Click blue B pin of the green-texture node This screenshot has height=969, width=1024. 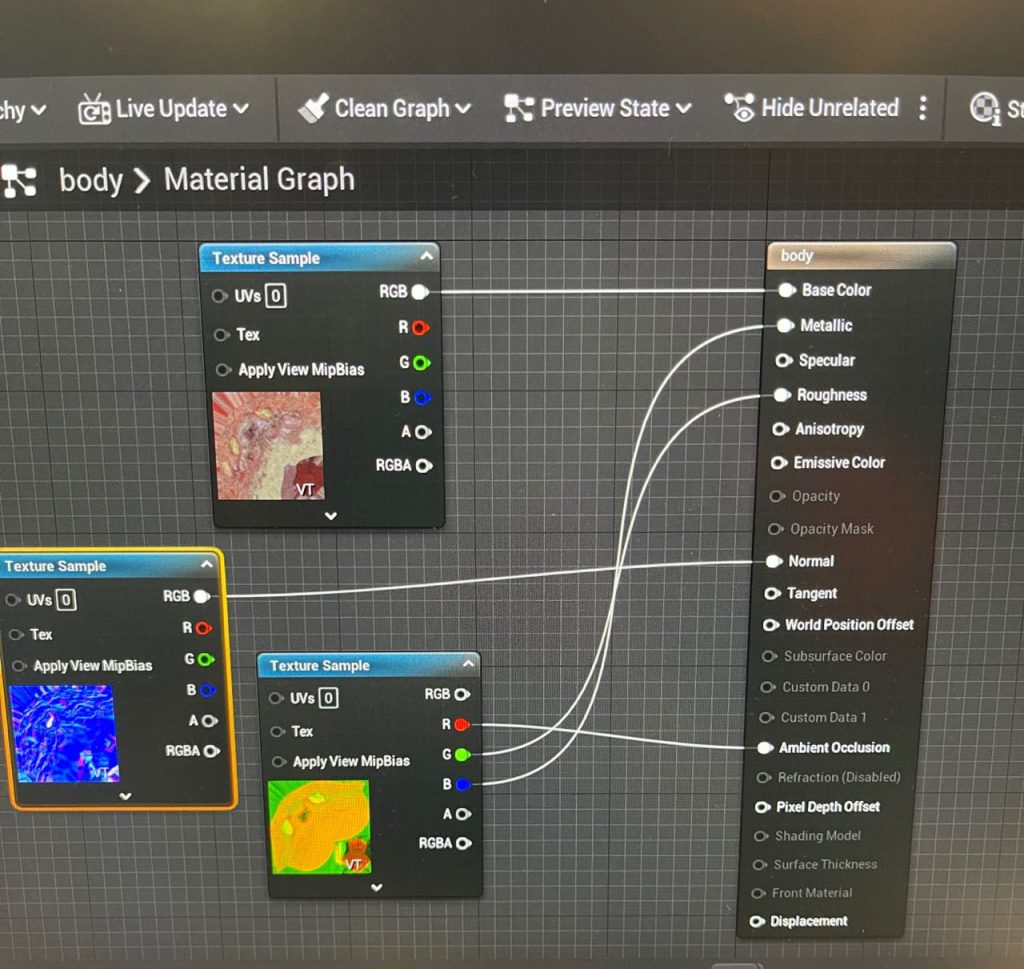(x=463, y=784)
